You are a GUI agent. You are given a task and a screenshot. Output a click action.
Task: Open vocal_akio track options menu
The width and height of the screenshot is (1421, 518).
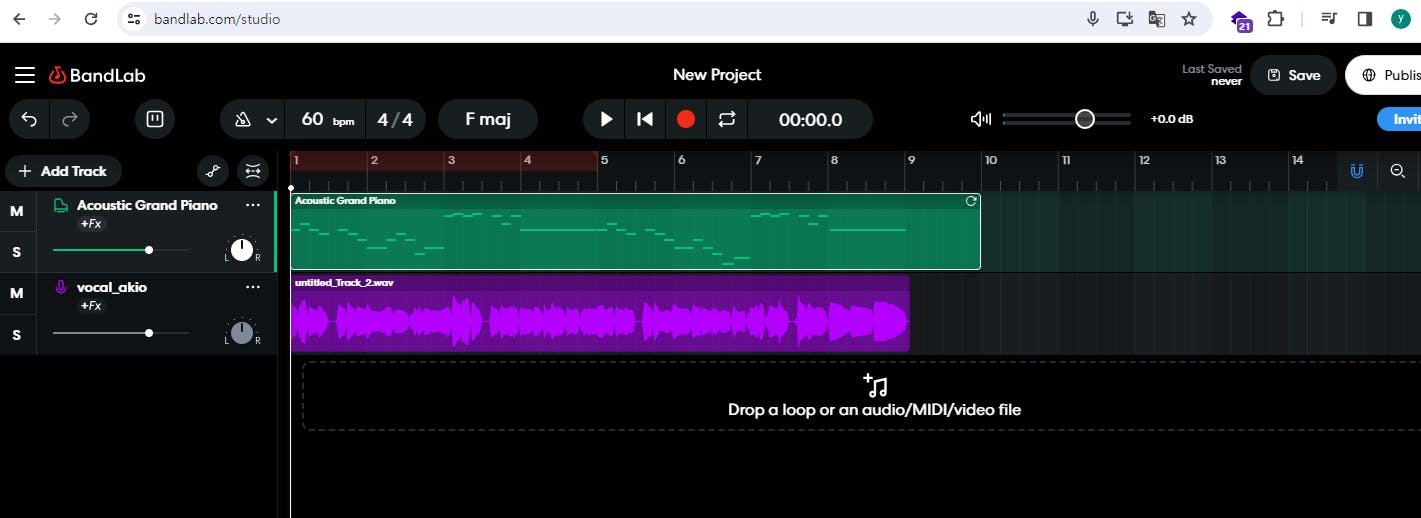[253, 287]
